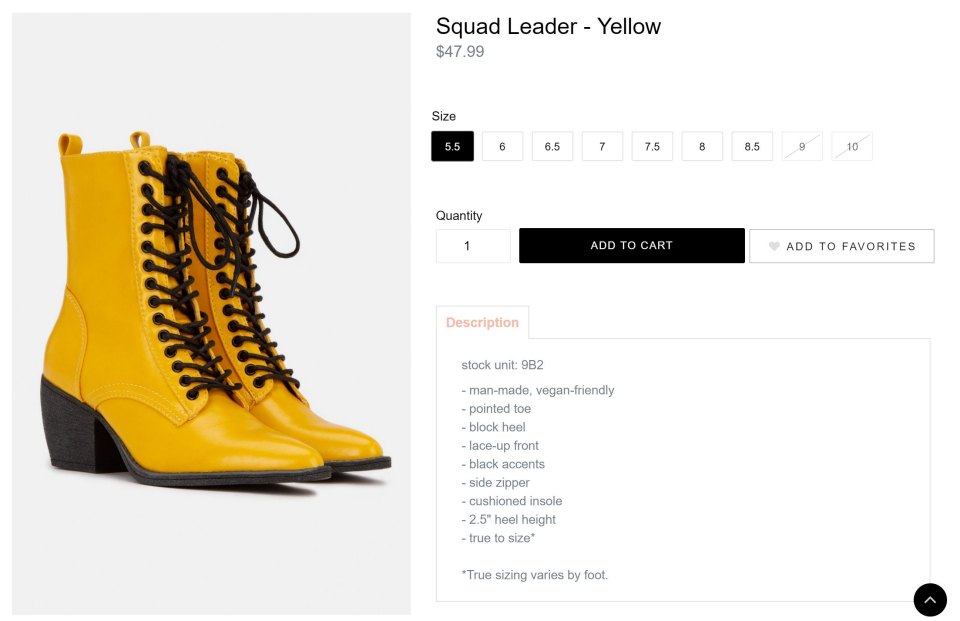Select size 5.5
960x621 pixels.
452,147
